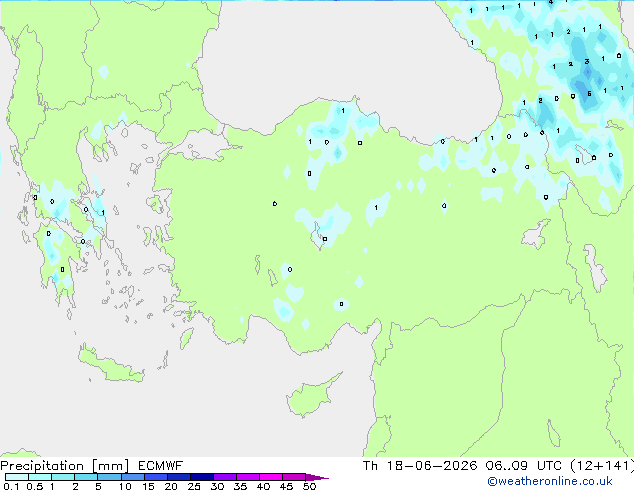Select the 0.1–0.5 mm legend swatch

pyautogui.click(x=17, y=477)
